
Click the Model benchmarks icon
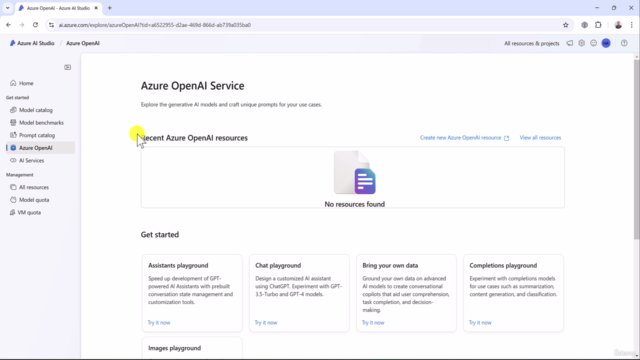13,122
